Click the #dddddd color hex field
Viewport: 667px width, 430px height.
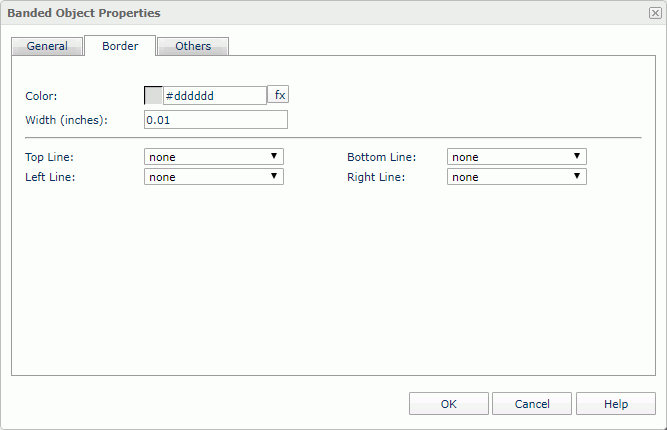coord(214,96)
